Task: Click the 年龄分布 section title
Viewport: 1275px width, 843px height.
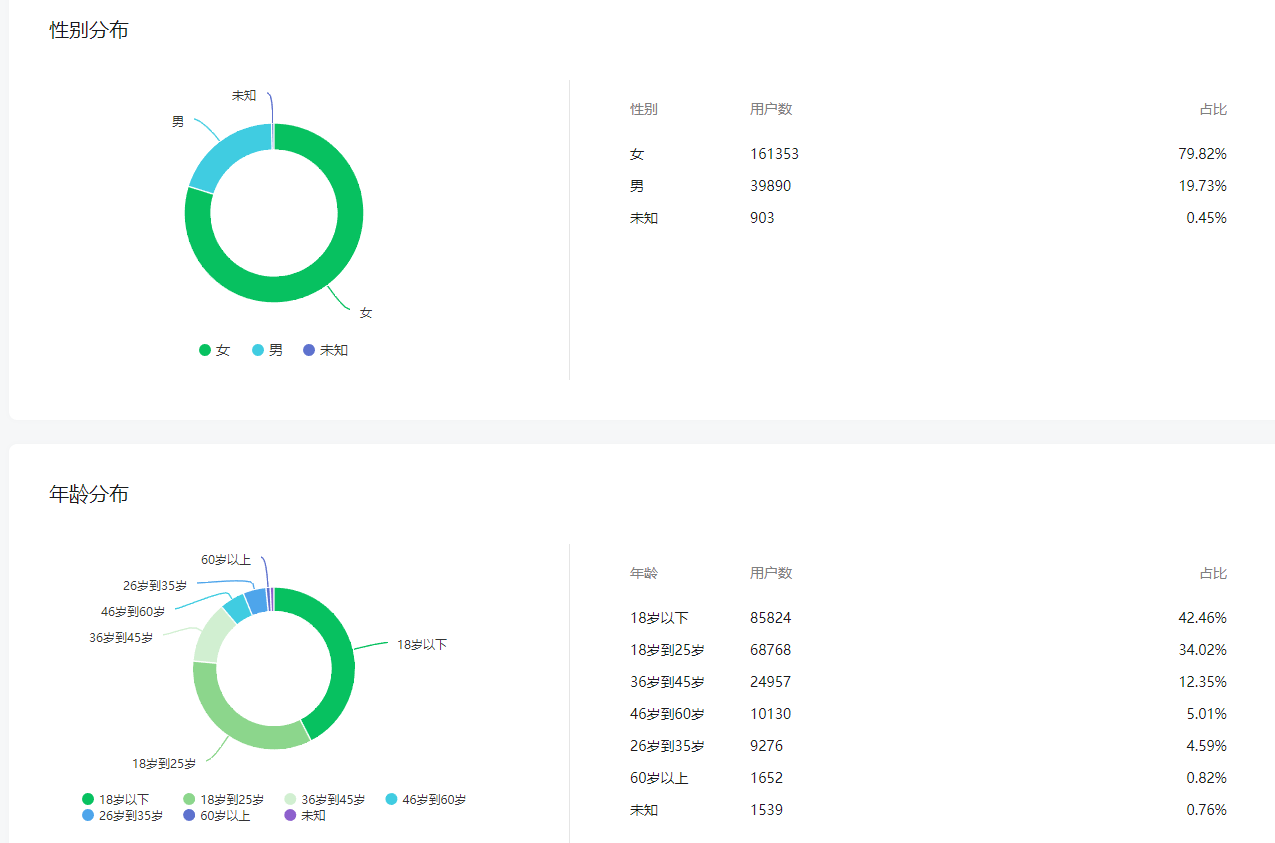Action: pos(89,494)
